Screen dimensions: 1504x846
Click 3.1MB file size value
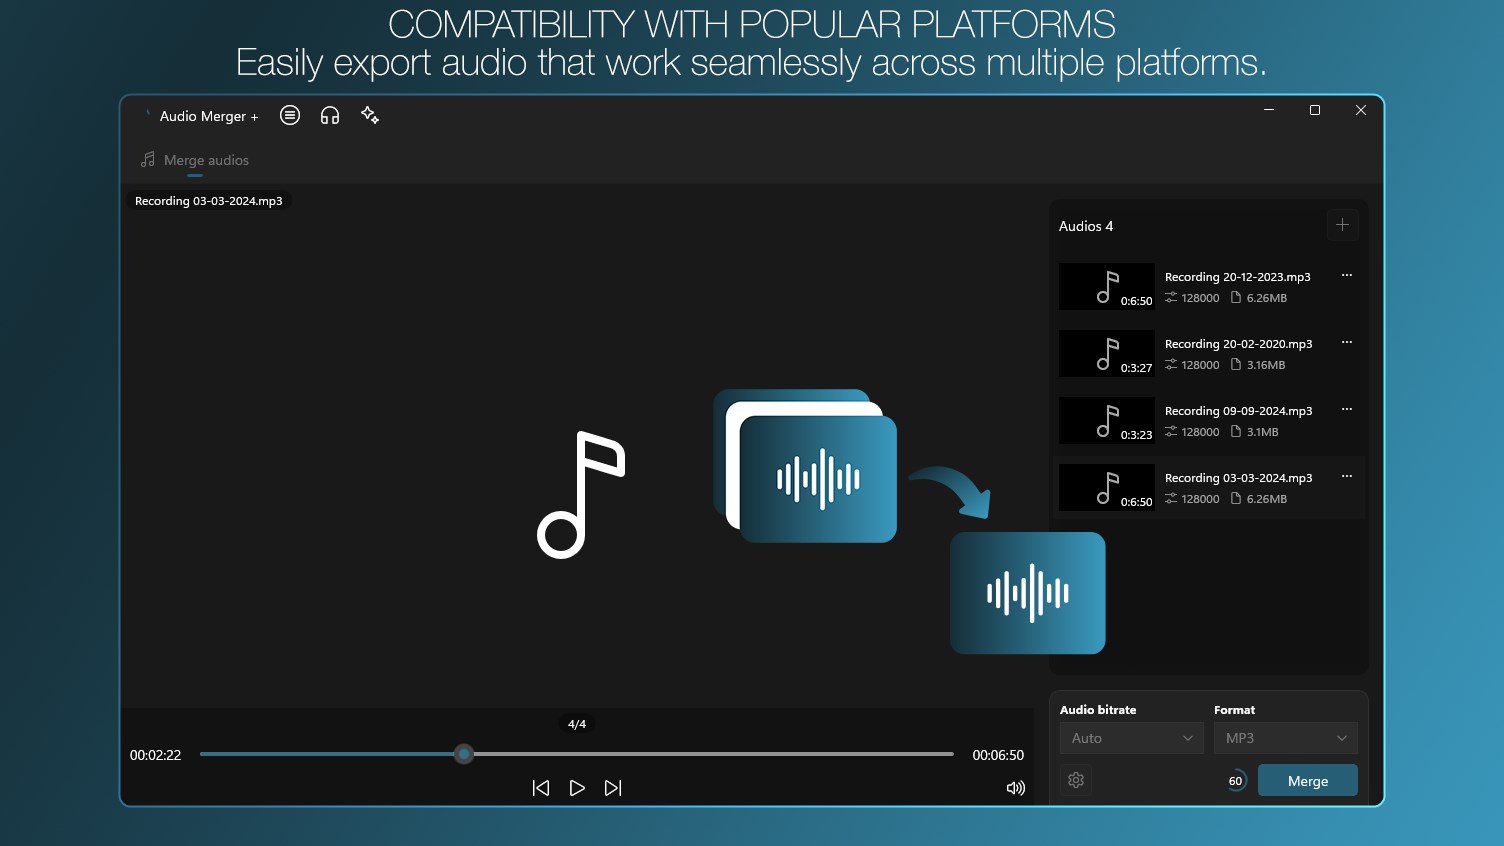pyautogui.click(x=1263, y=432)
